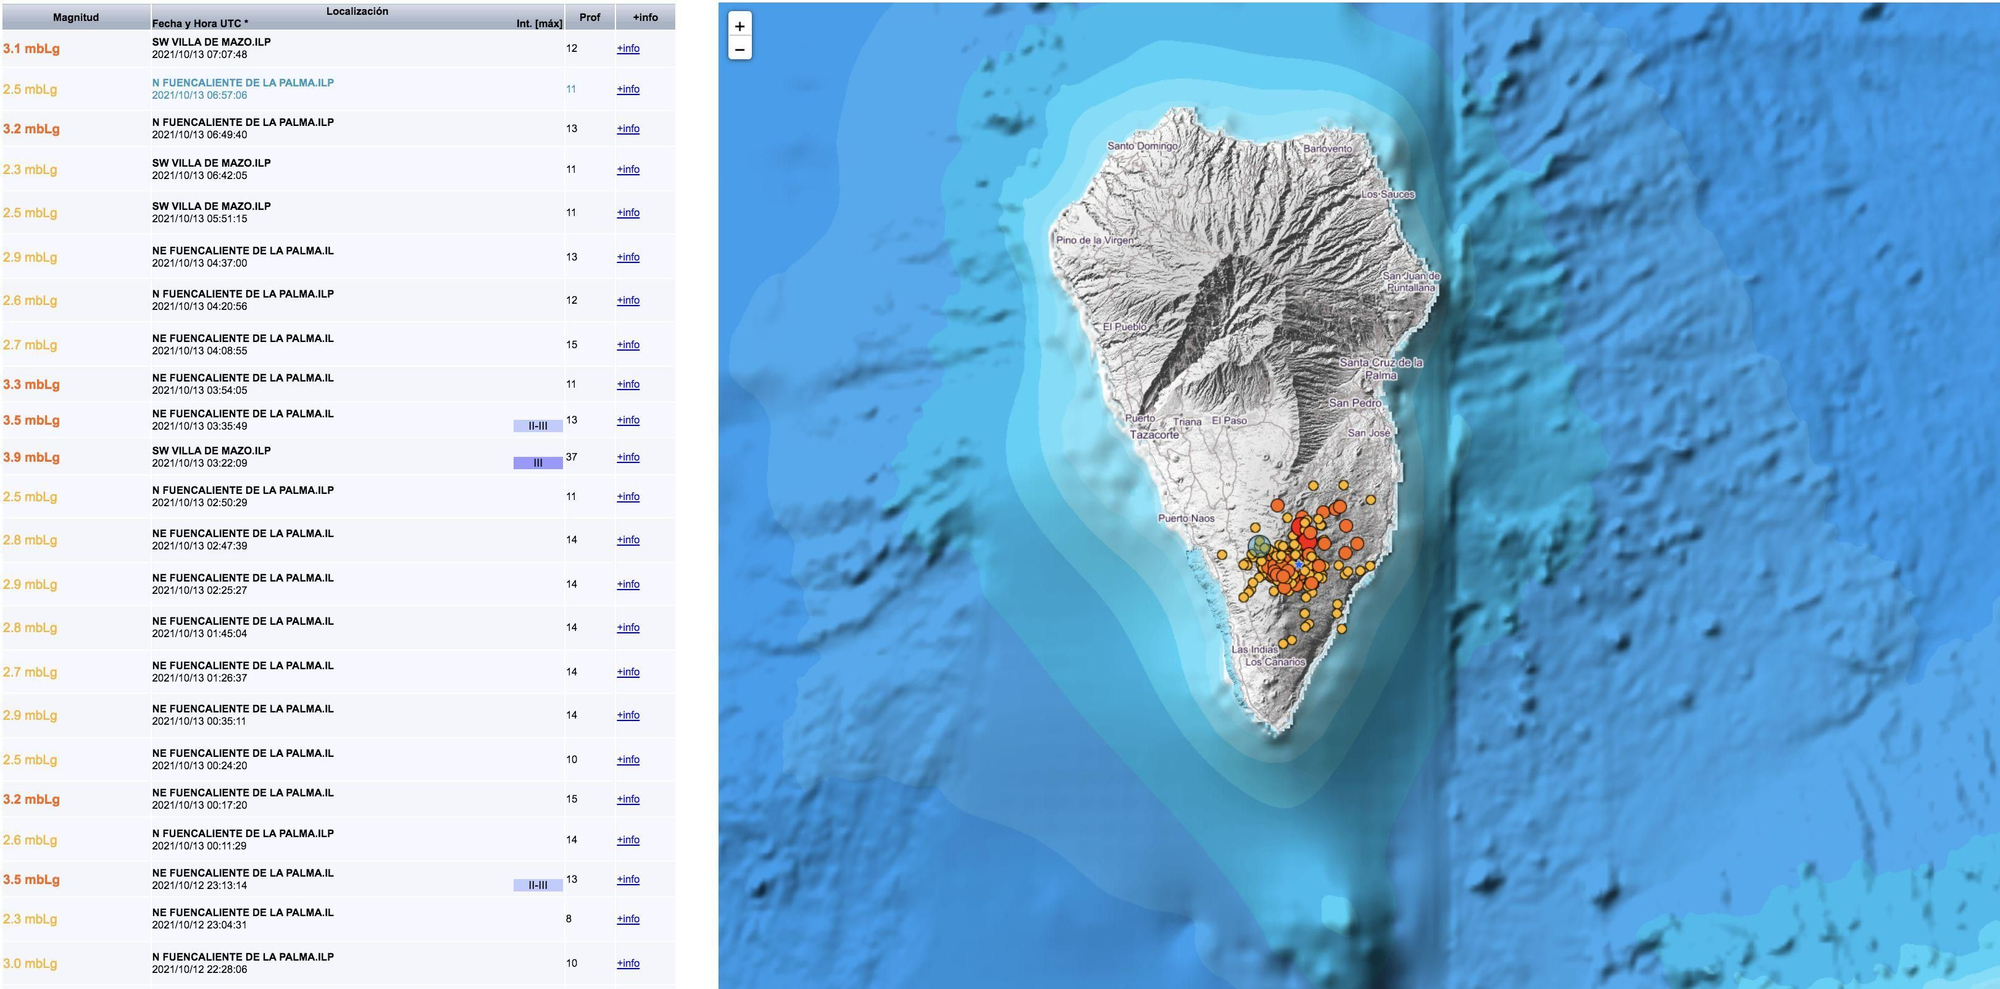The width and height of the screenshot is (2000, 989).
Task: Open +info for 02:47:39 earthquake
Action: click(628, 540)
